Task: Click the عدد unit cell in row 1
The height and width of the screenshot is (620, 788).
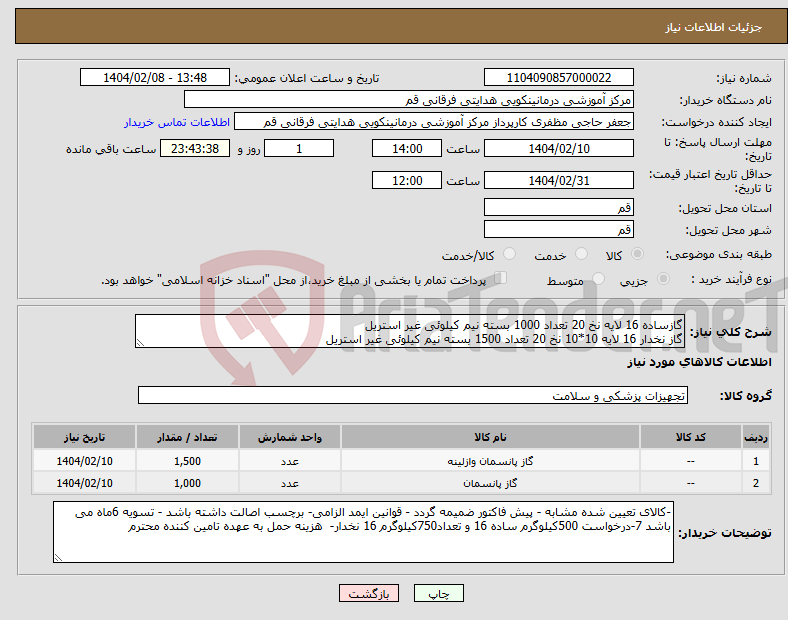Action: click(x=290, y=461)
